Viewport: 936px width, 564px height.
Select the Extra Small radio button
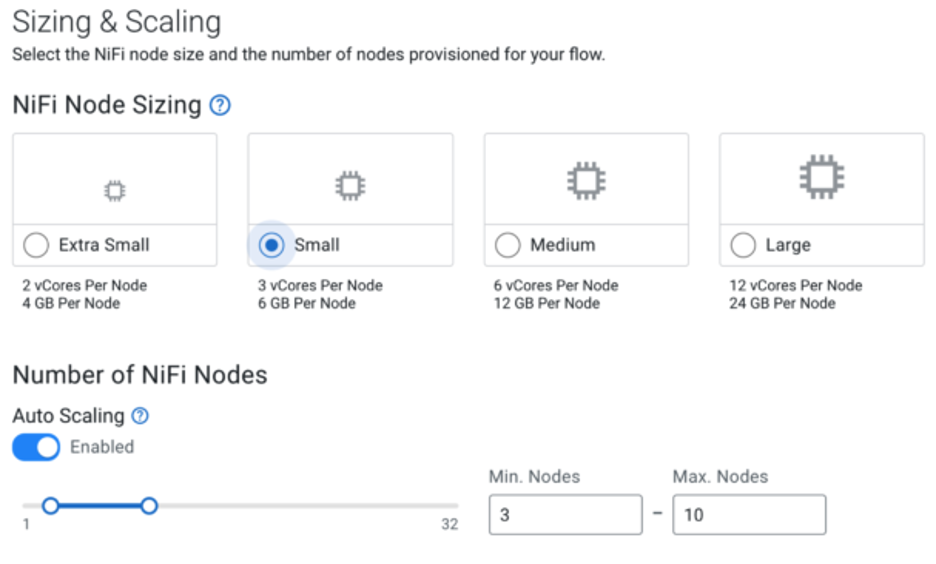point(36,245)
